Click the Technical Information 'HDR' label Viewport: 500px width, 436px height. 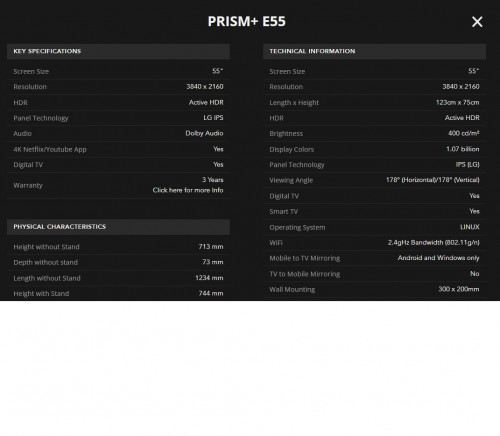(276, 118)
